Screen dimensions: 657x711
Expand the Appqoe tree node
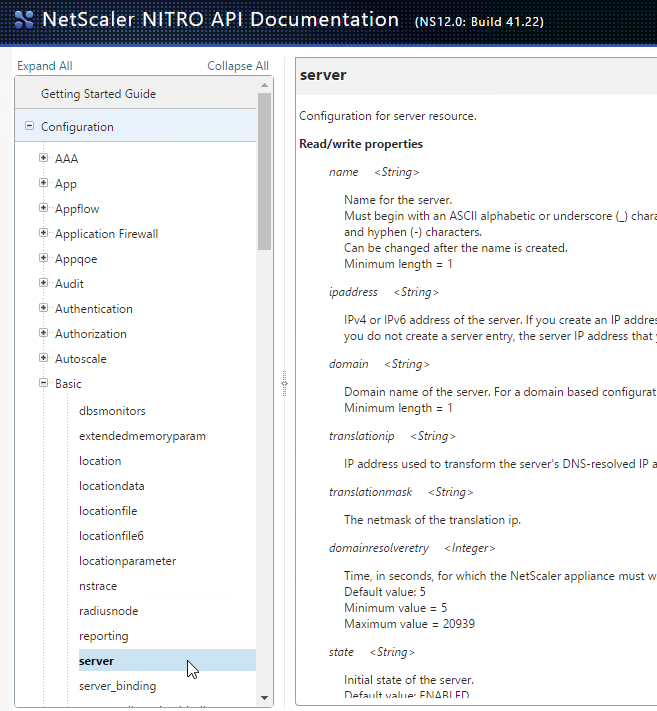coord(44,258)
